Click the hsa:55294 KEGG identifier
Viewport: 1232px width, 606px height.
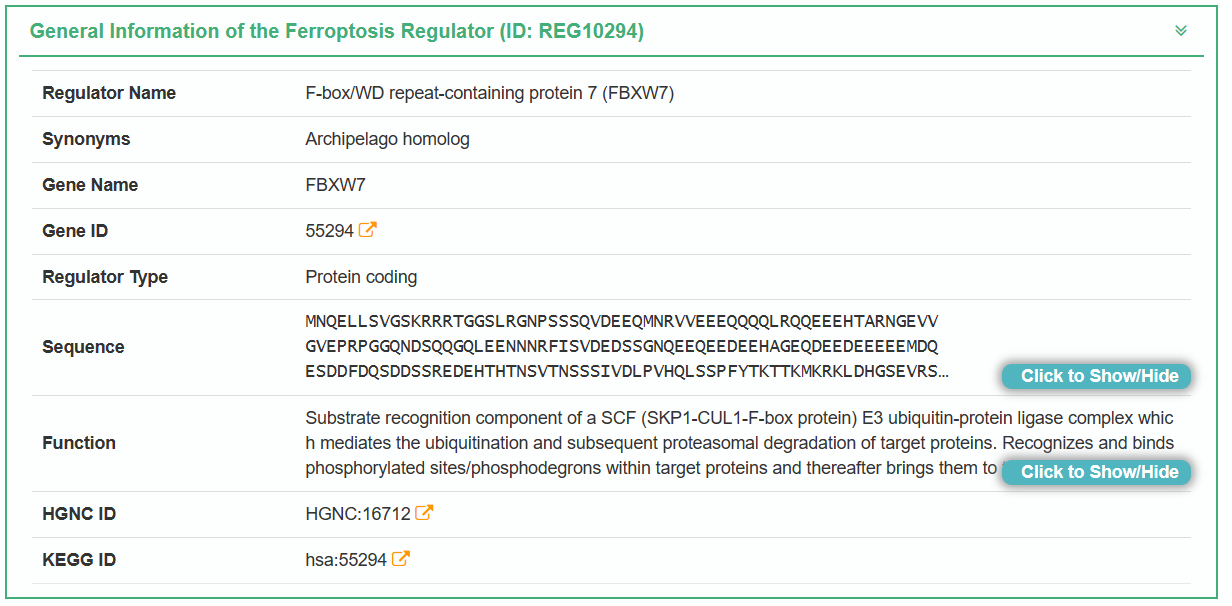pos(346,560)
